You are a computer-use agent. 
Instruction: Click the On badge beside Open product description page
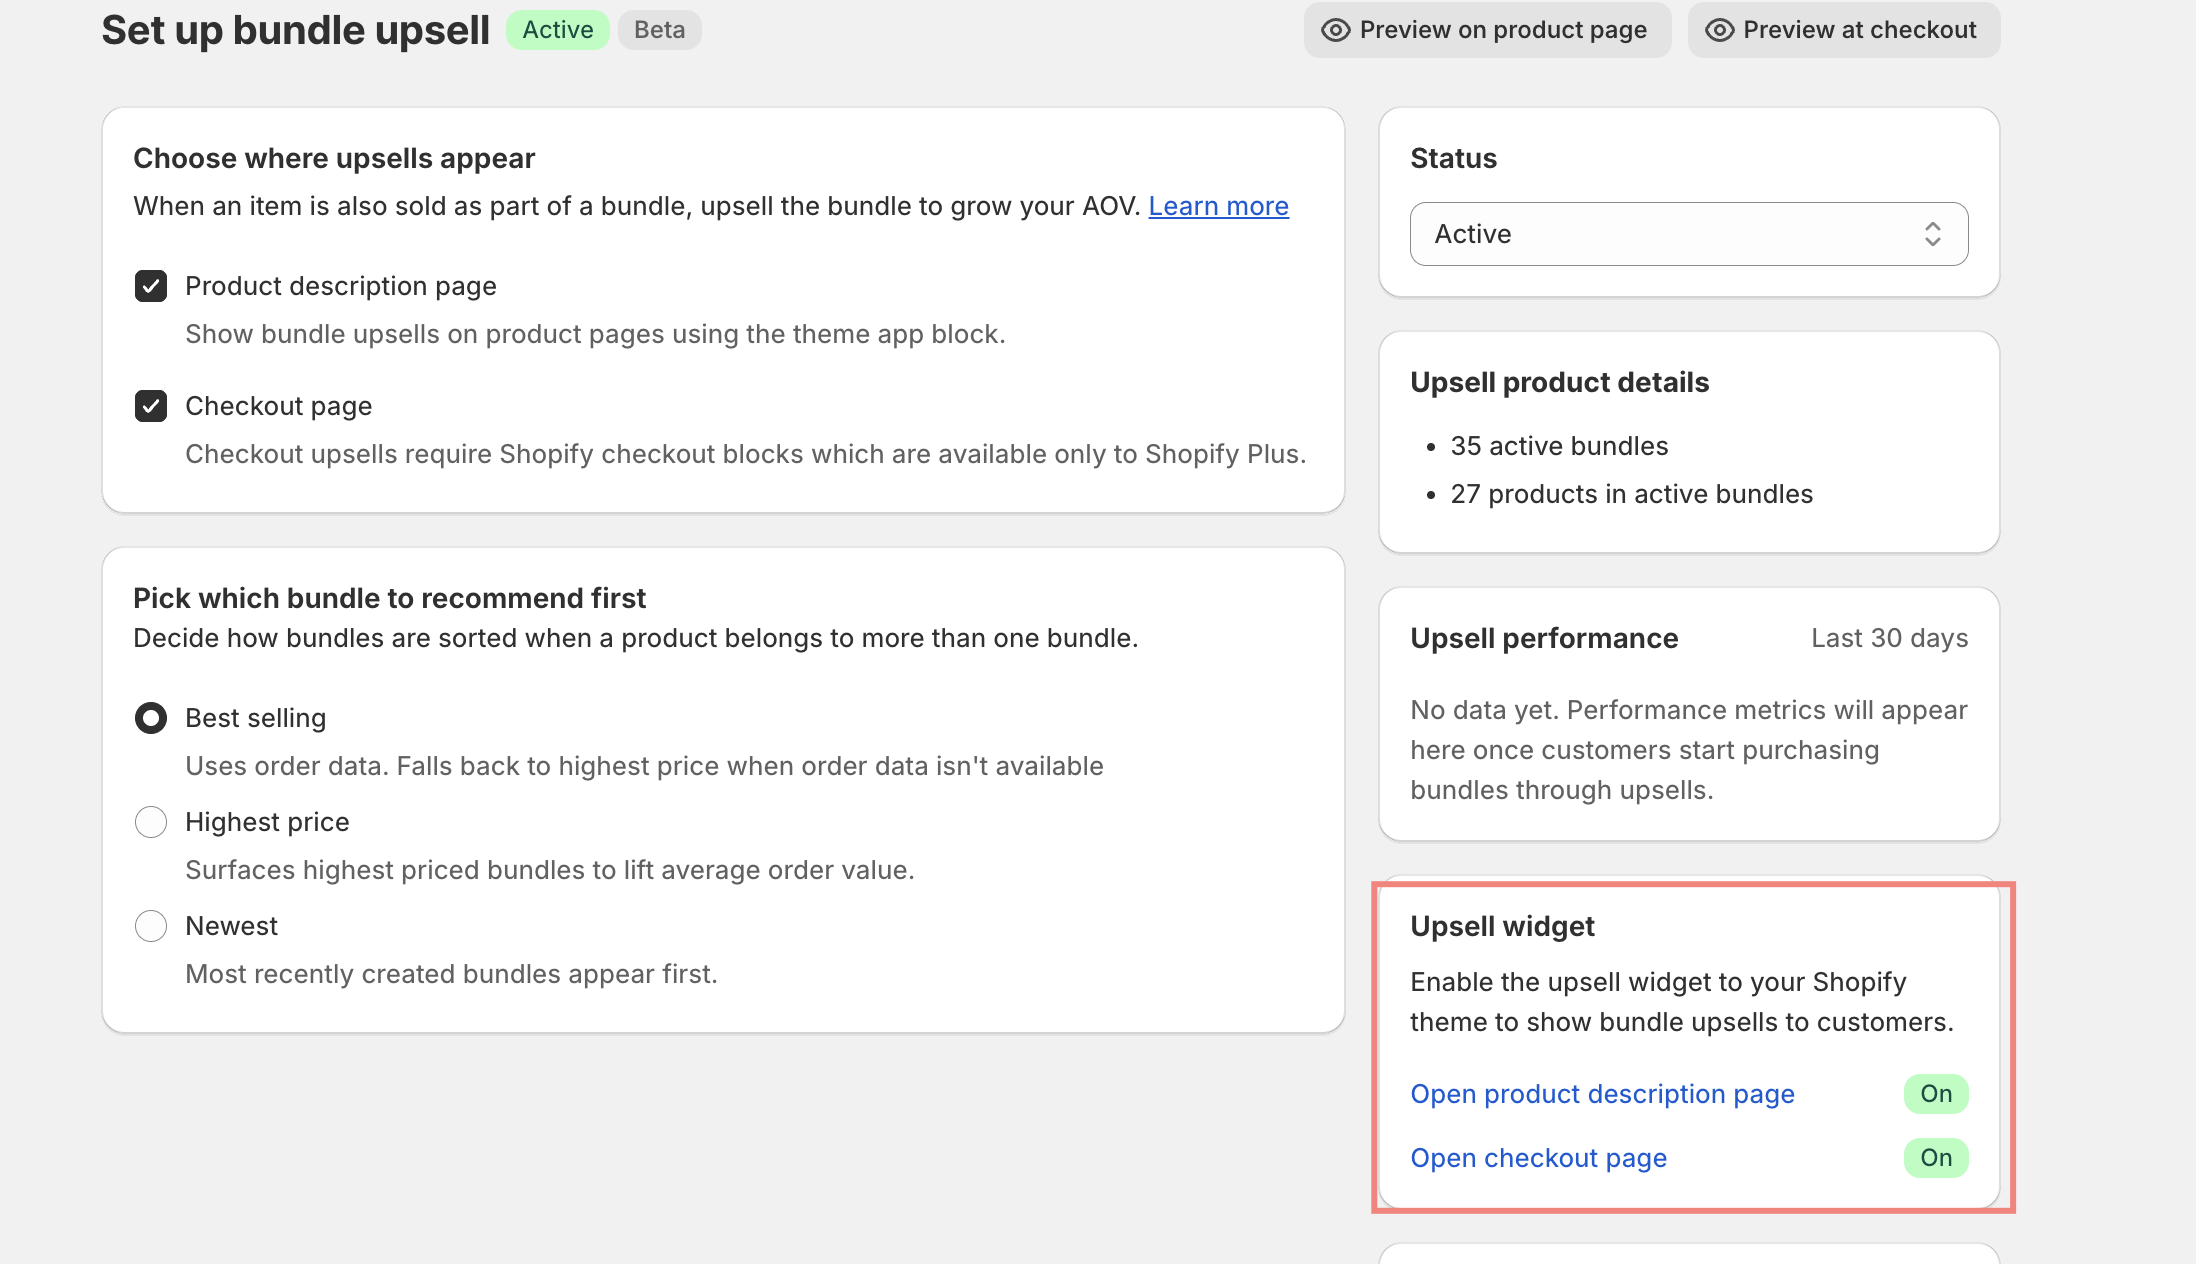[x=1936, y=1094]
